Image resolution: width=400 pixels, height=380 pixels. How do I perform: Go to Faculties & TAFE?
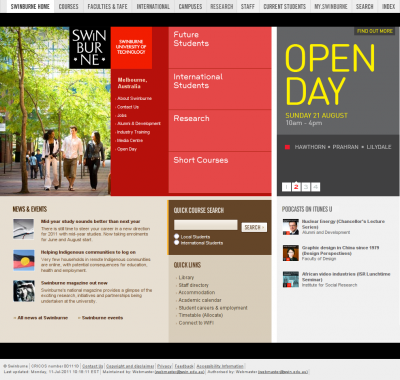tap(107, 6)
